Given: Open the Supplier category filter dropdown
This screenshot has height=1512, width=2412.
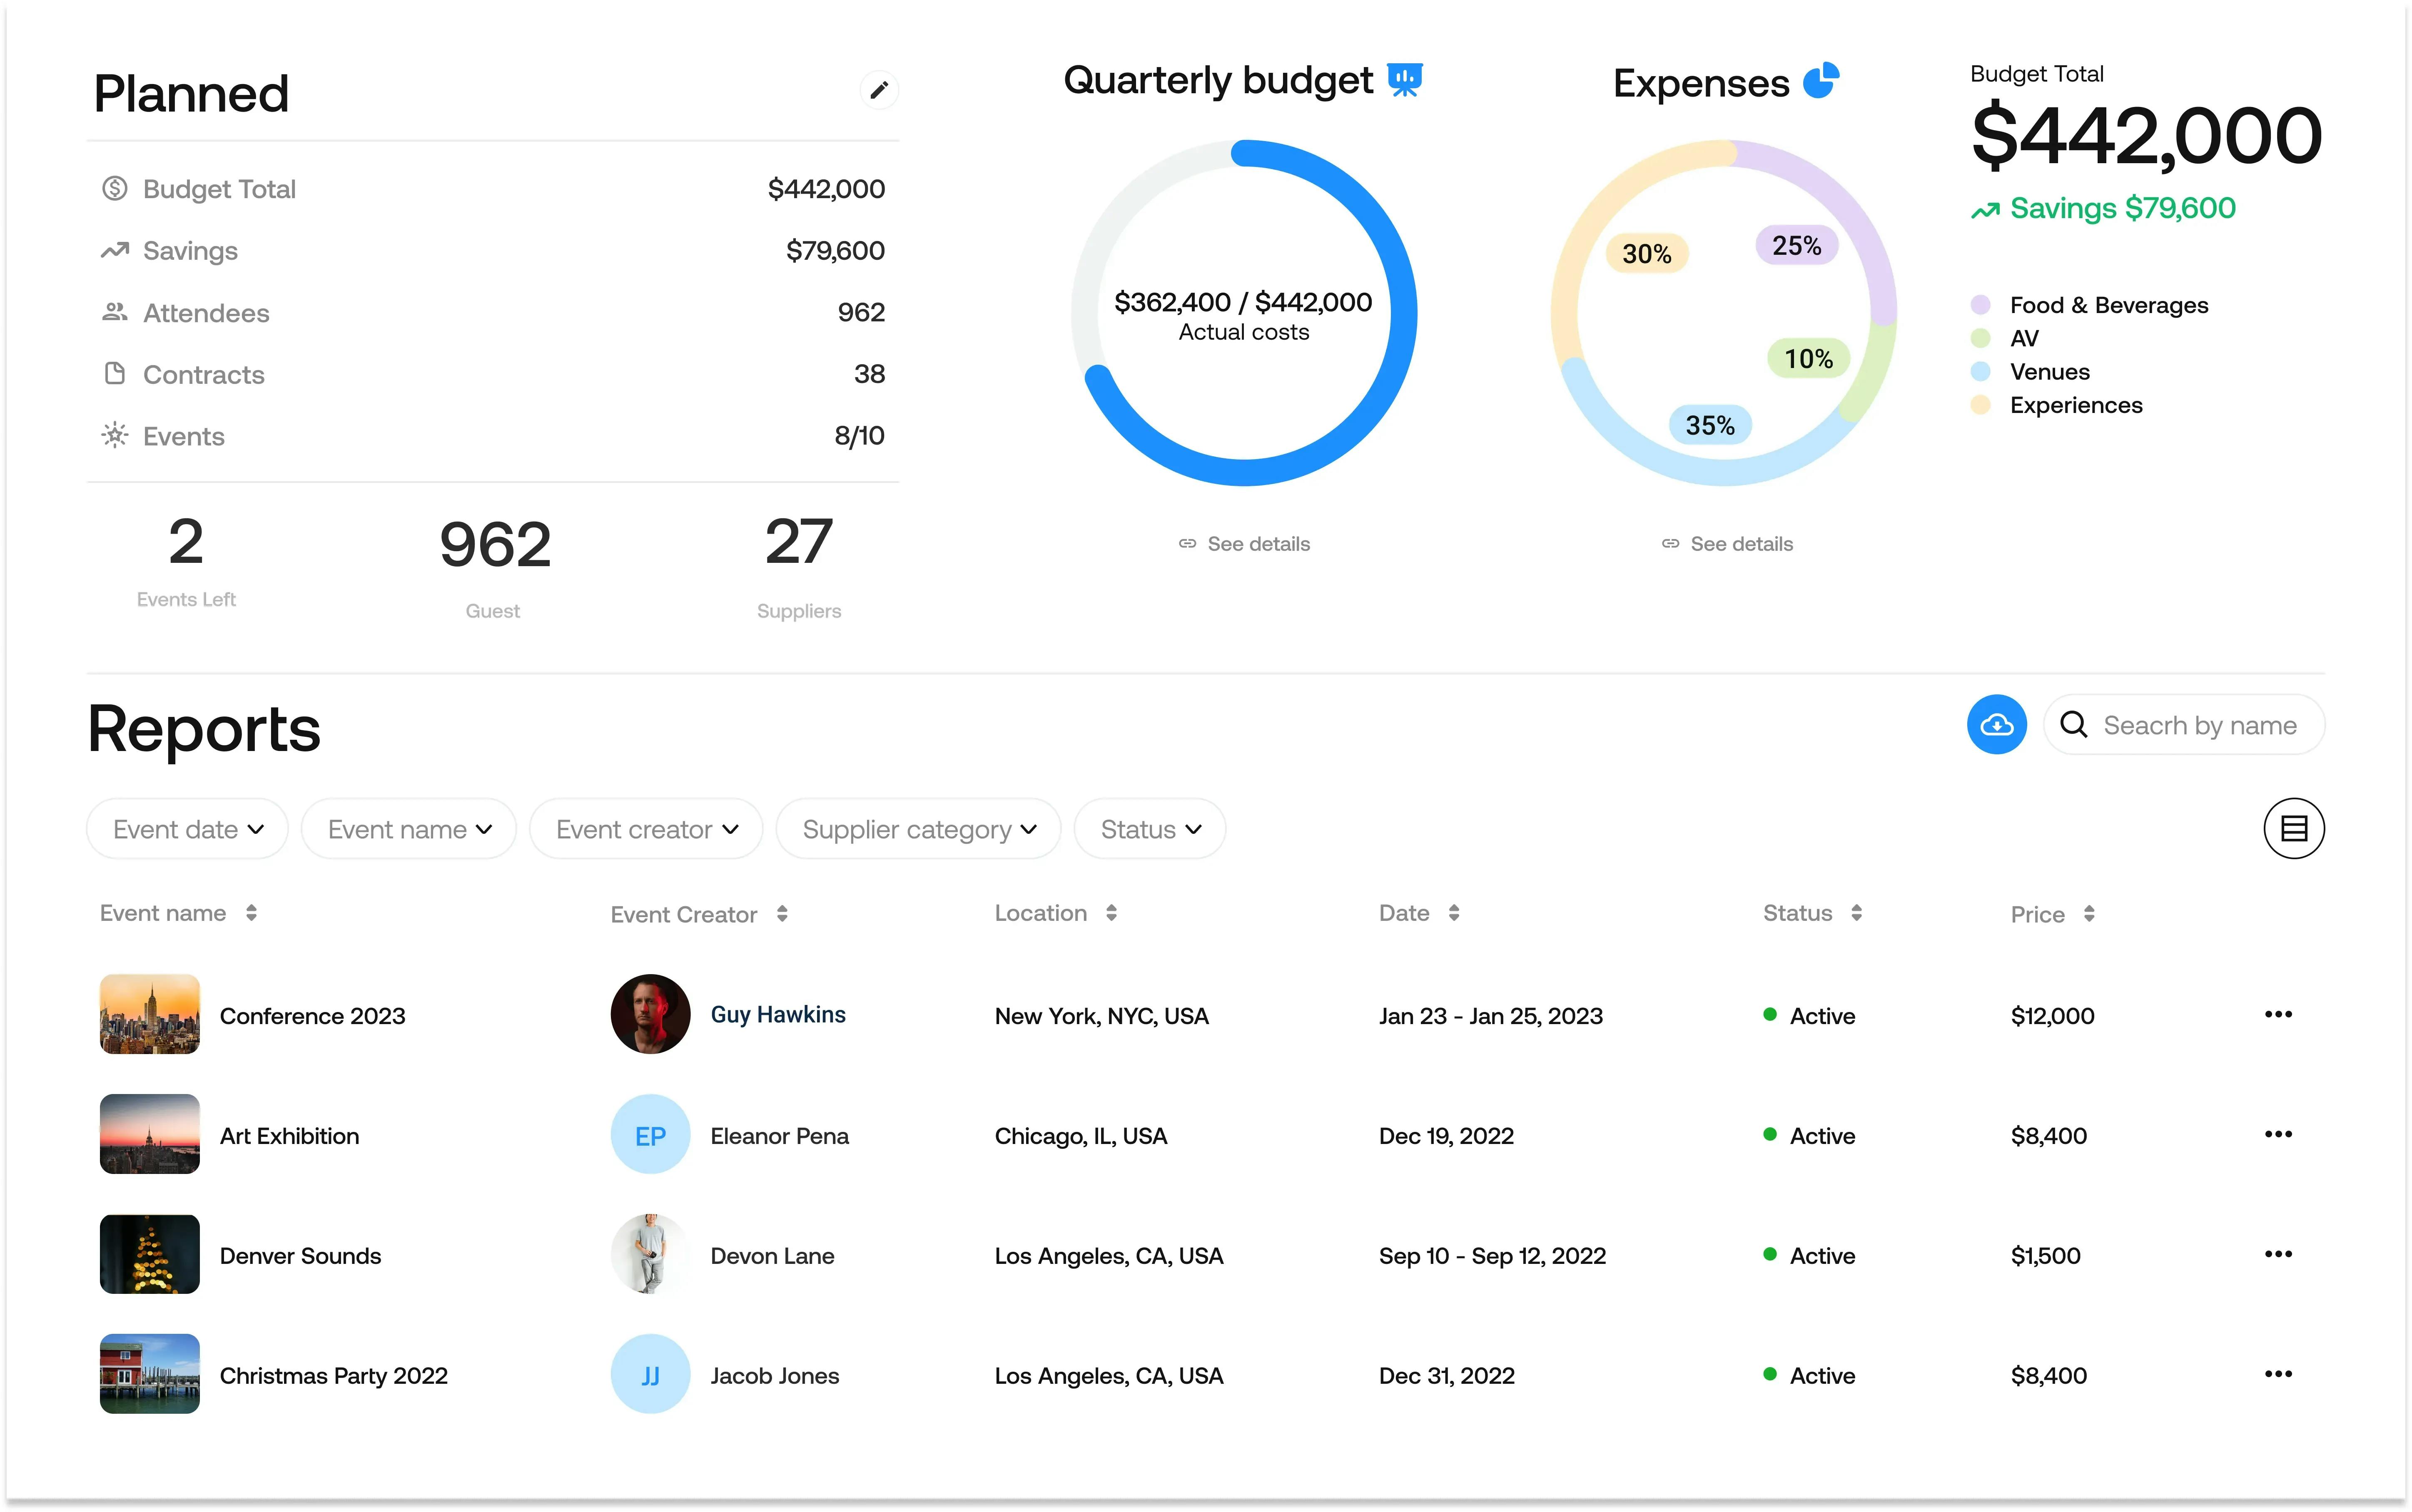Looking at the screenshot, I should (918, 829).
